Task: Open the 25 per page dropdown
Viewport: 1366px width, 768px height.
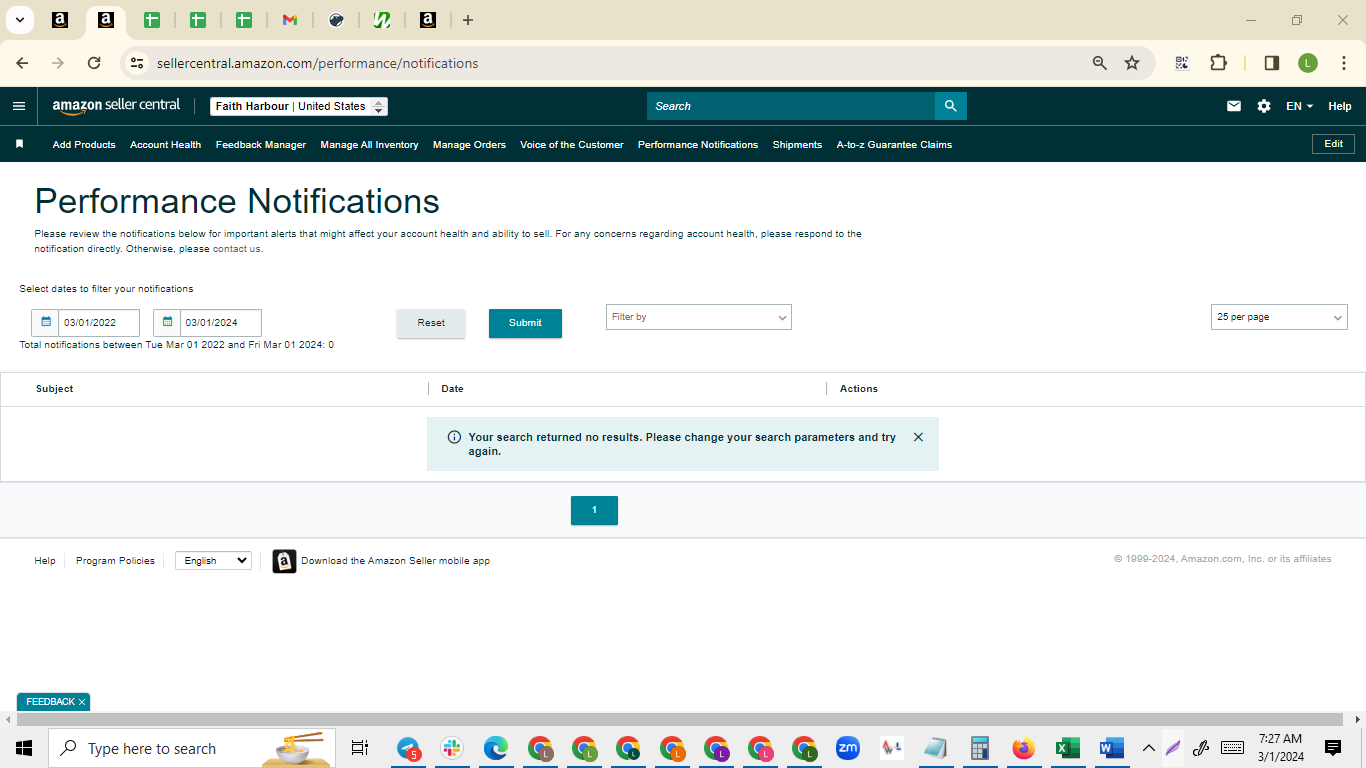Action: click(x=1279, y=317)
